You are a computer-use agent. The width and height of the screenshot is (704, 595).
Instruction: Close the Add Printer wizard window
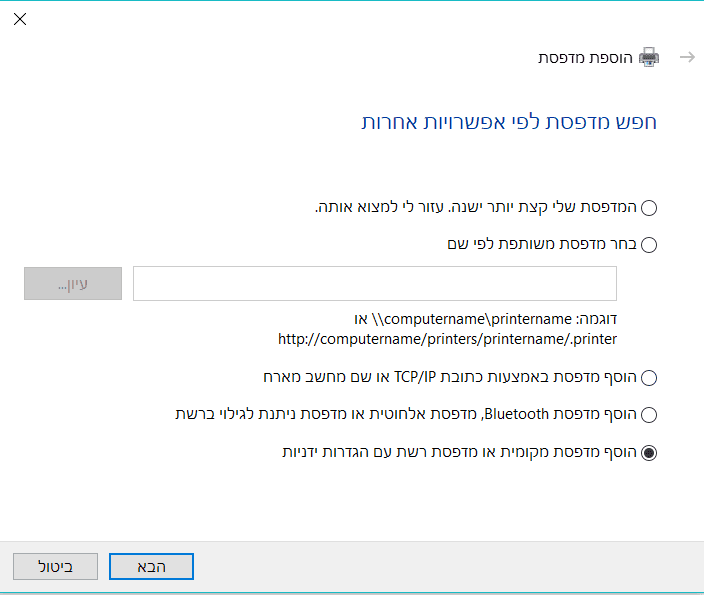coord(20,19)
